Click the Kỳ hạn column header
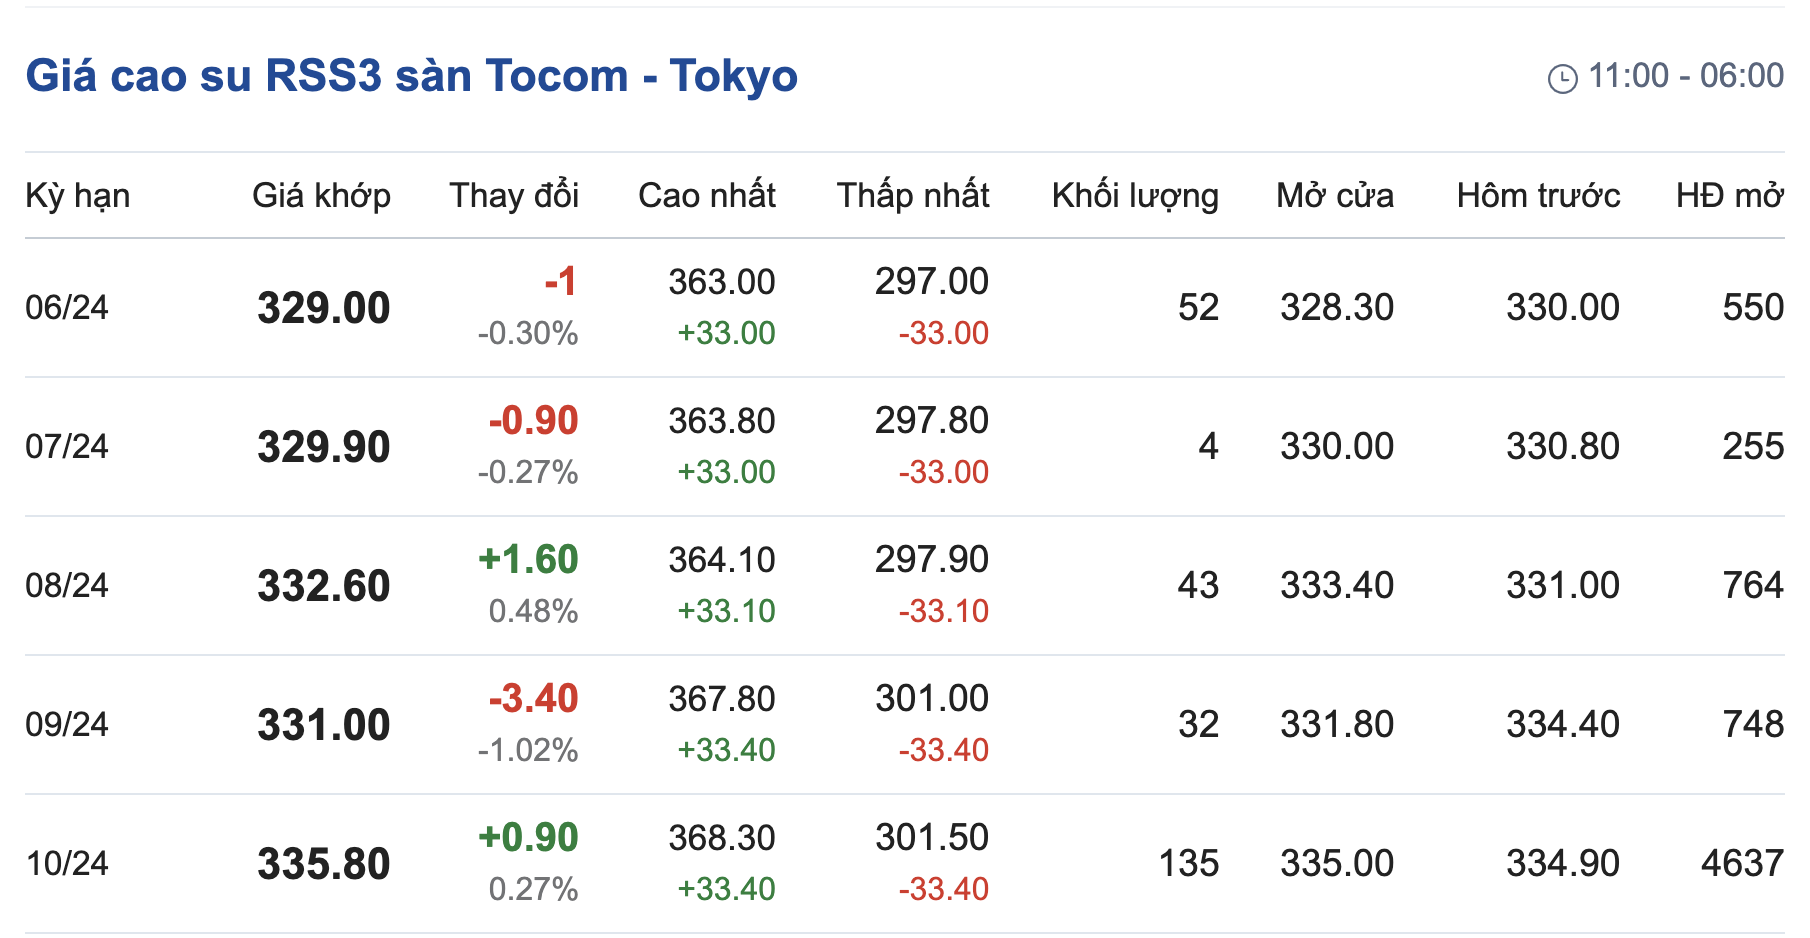This screenshot has width=1810, height=938. [78, 196]
